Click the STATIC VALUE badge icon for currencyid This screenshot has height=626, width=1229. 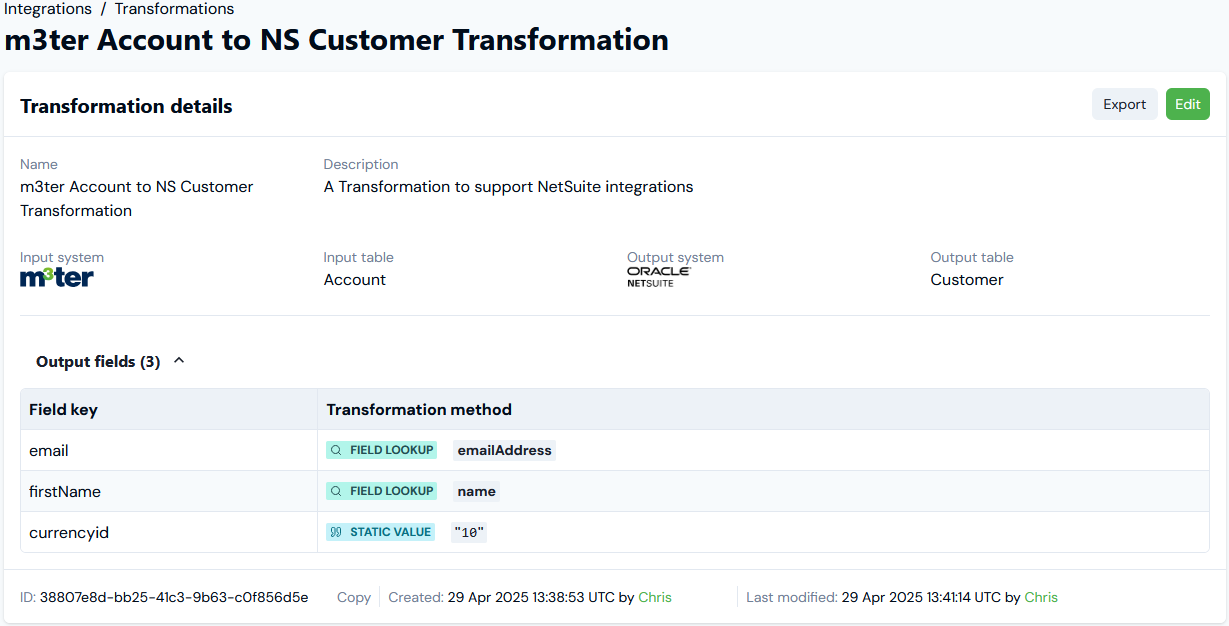click(x=337, y=532)
